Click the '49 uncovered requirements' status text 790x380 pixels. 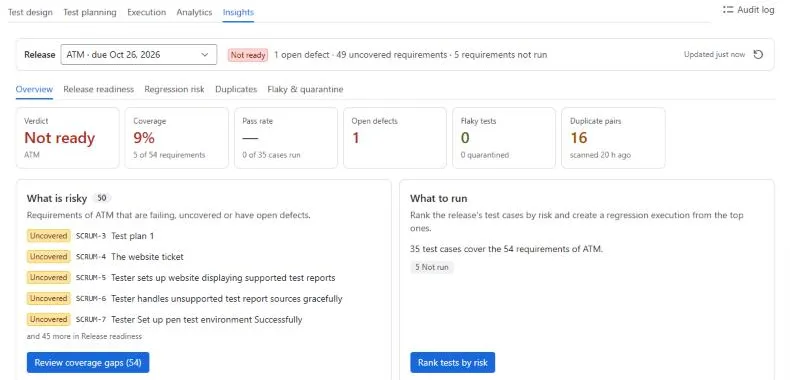pos(391,55)
